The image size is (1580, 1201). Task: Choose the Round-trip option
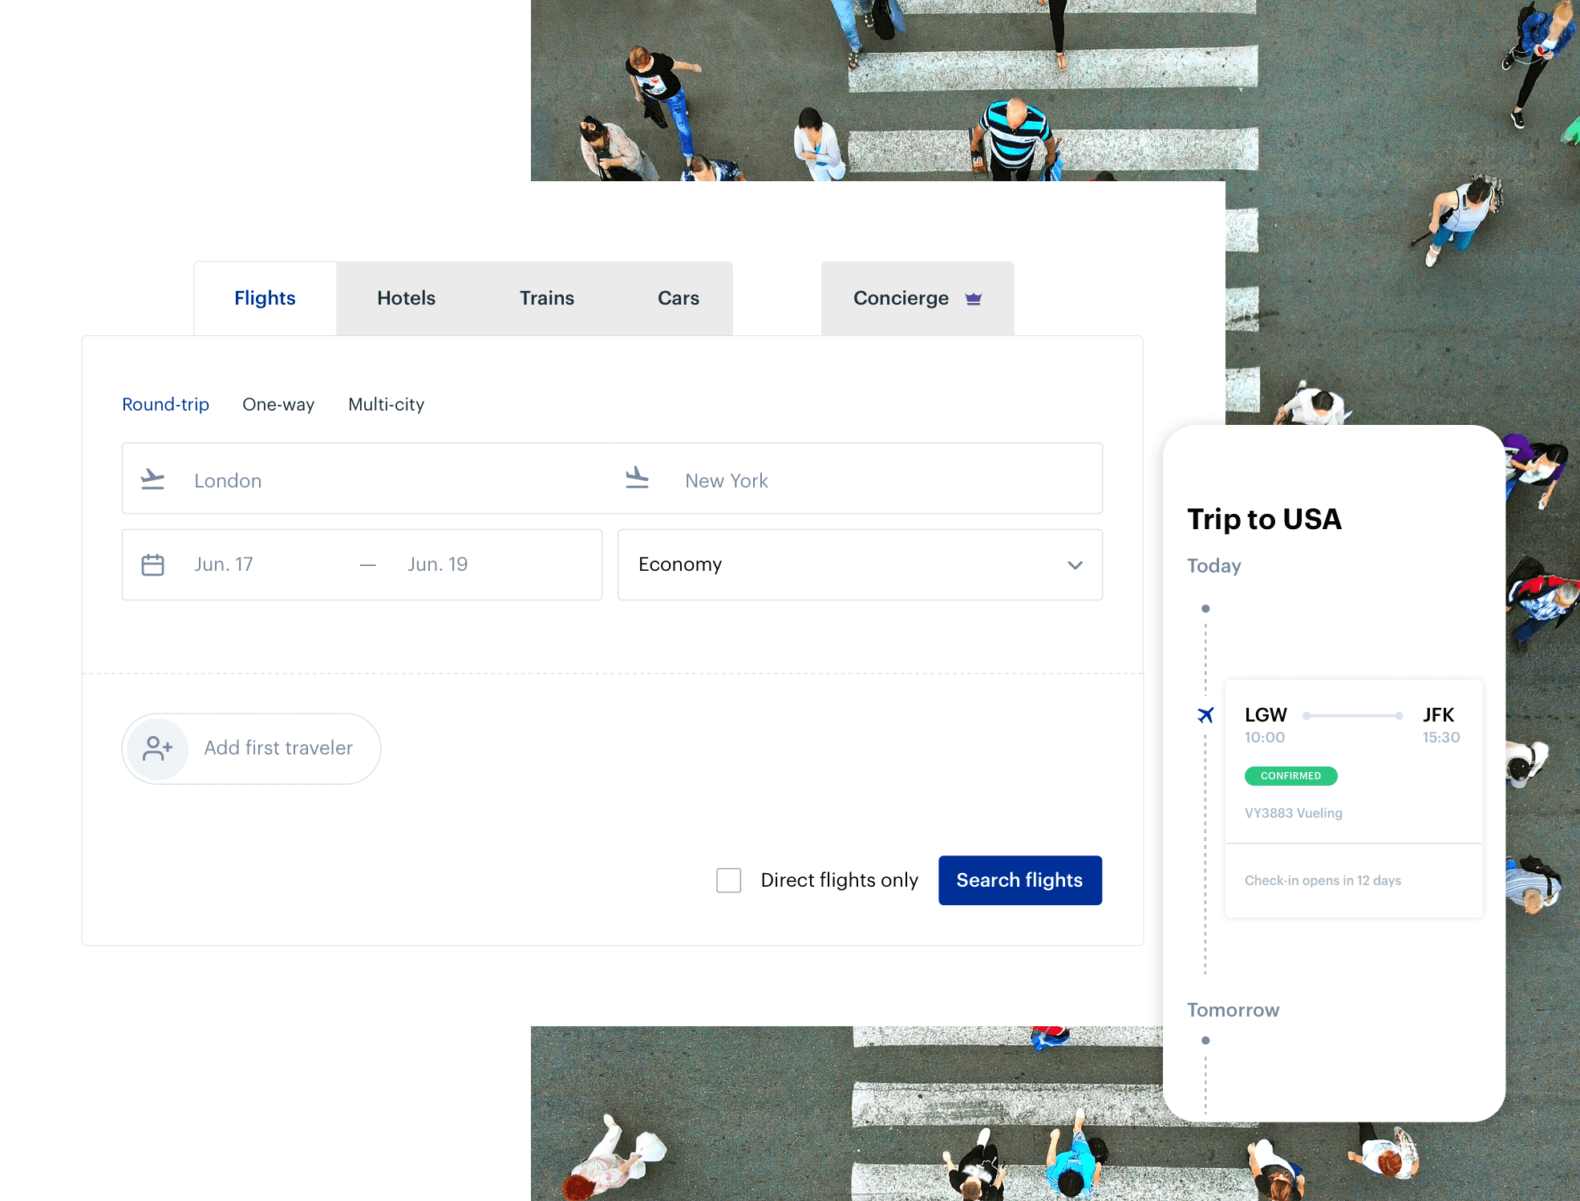165,404
